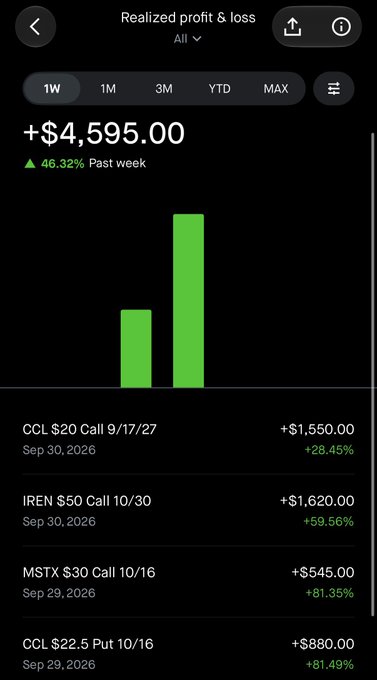Tap the taller green profit bar
This screenshot has width=377, height=680.
[188, 301]
